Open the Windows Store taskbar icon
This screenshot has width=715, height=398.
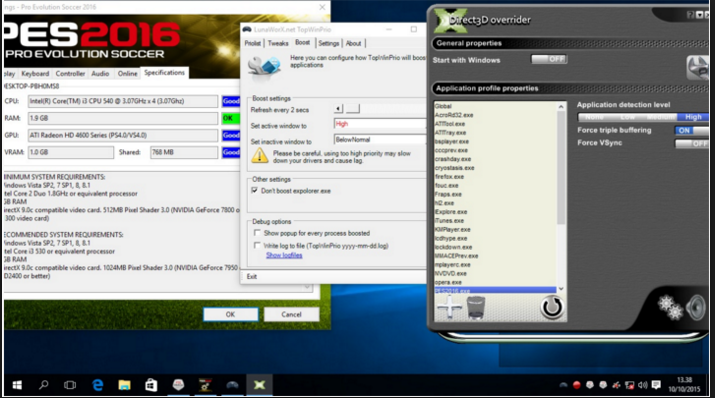pos(151,385)
